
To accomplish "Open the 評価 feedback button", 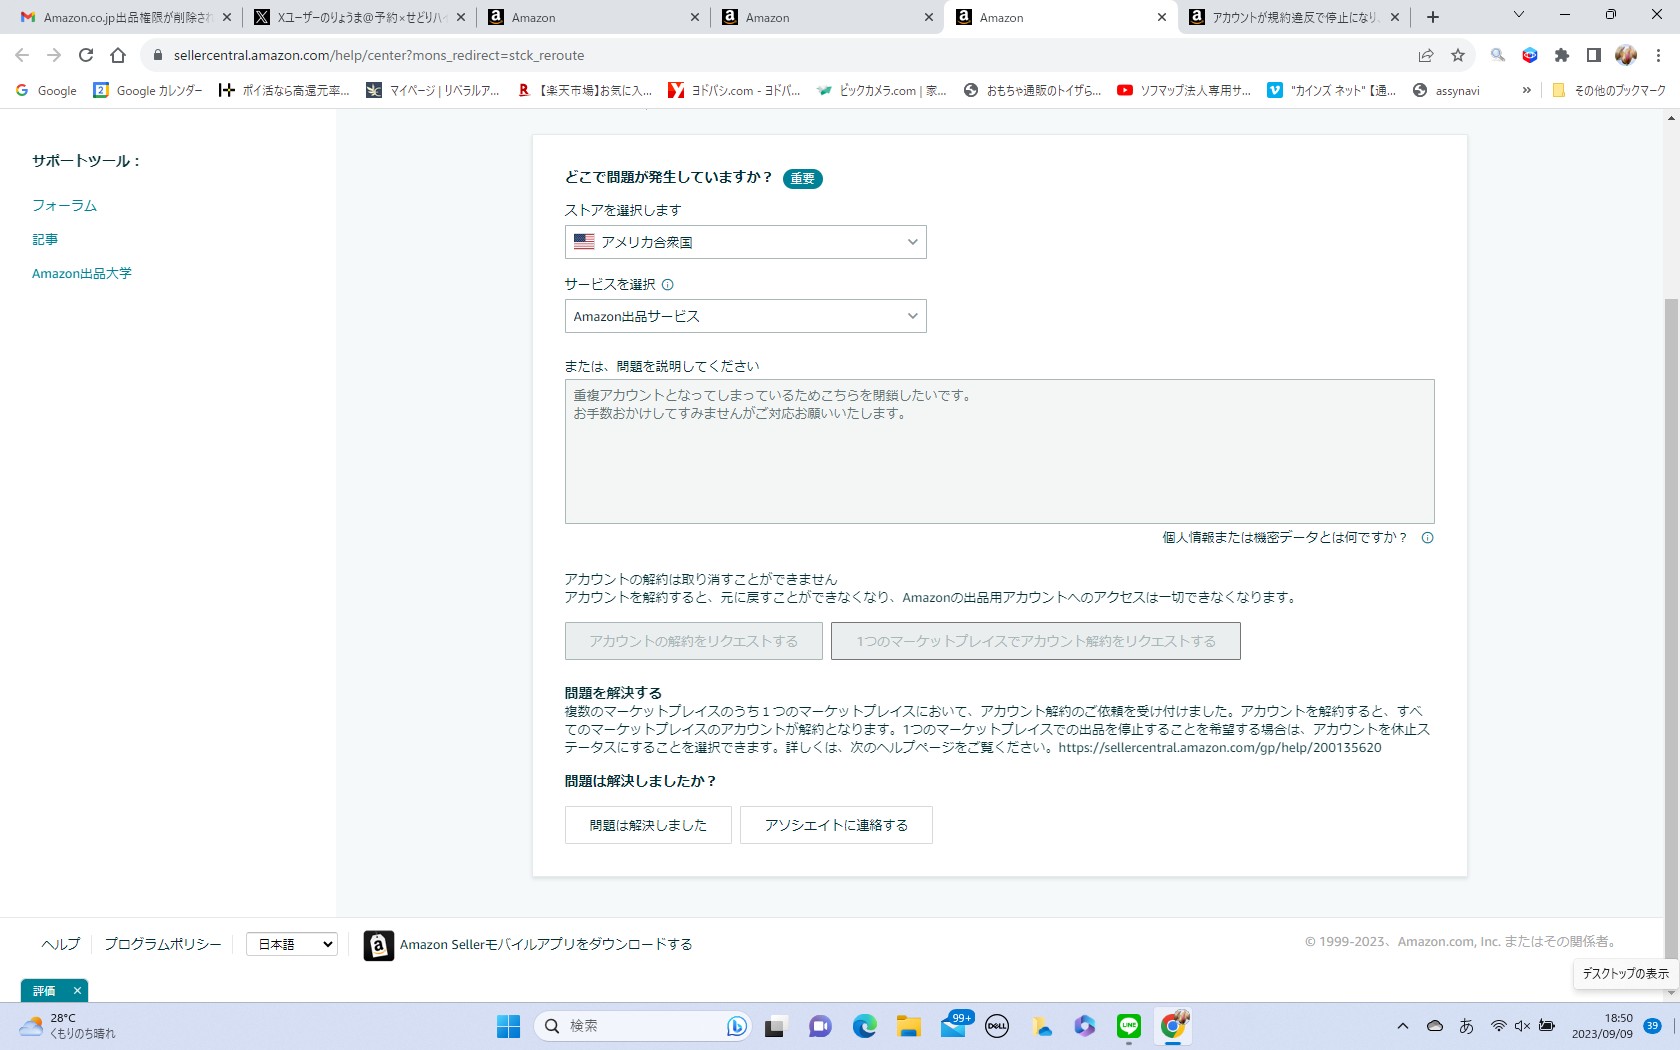I will pos(44,991).
